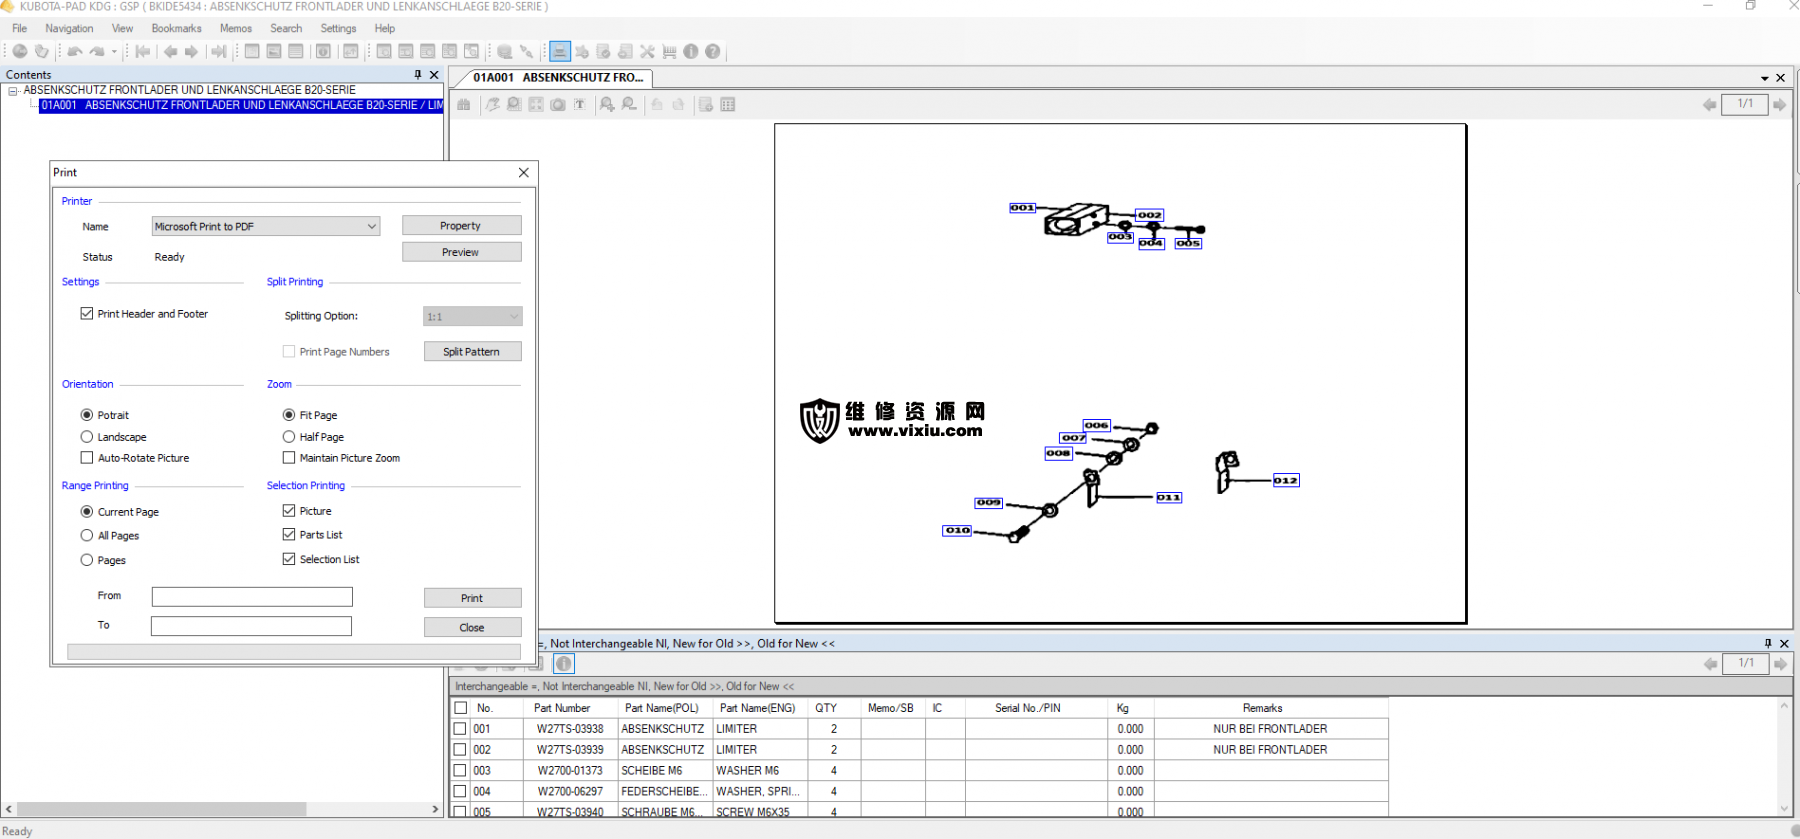Click the Print button in dialog
The height and width of the screenshot is (839, 1800).
472,598
